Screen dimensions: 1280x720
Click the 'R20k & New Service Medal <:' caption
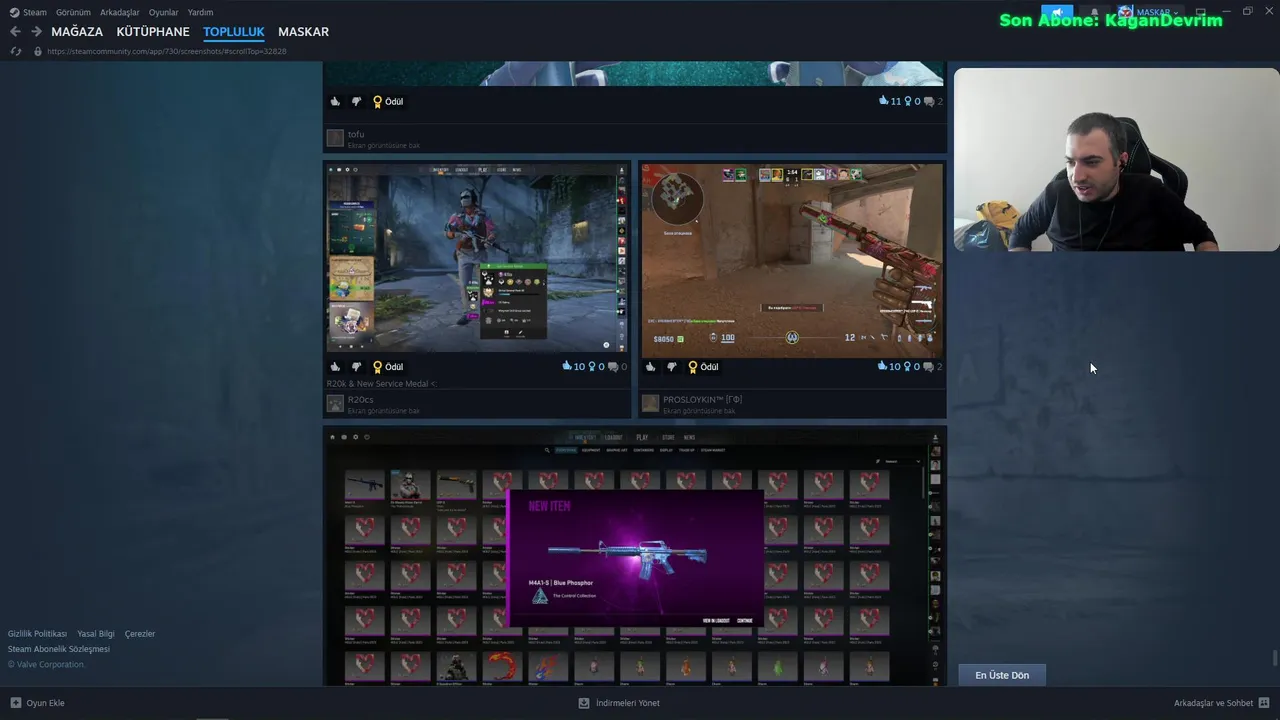click(x=381, y=384)
